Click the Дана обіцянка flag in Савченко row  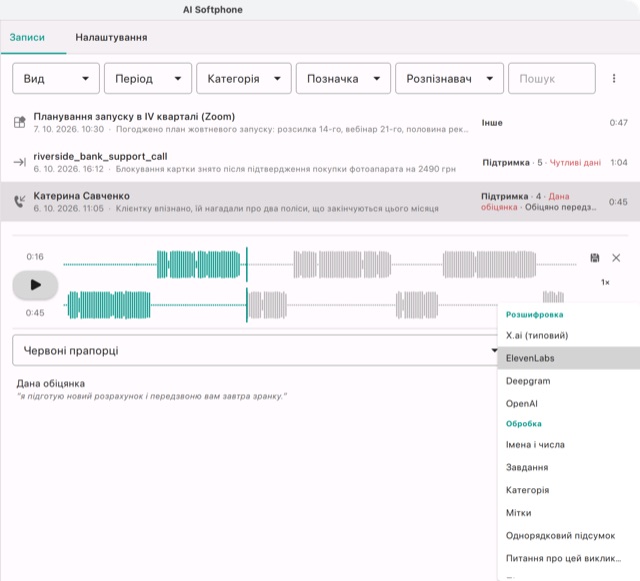coord(525,202)
